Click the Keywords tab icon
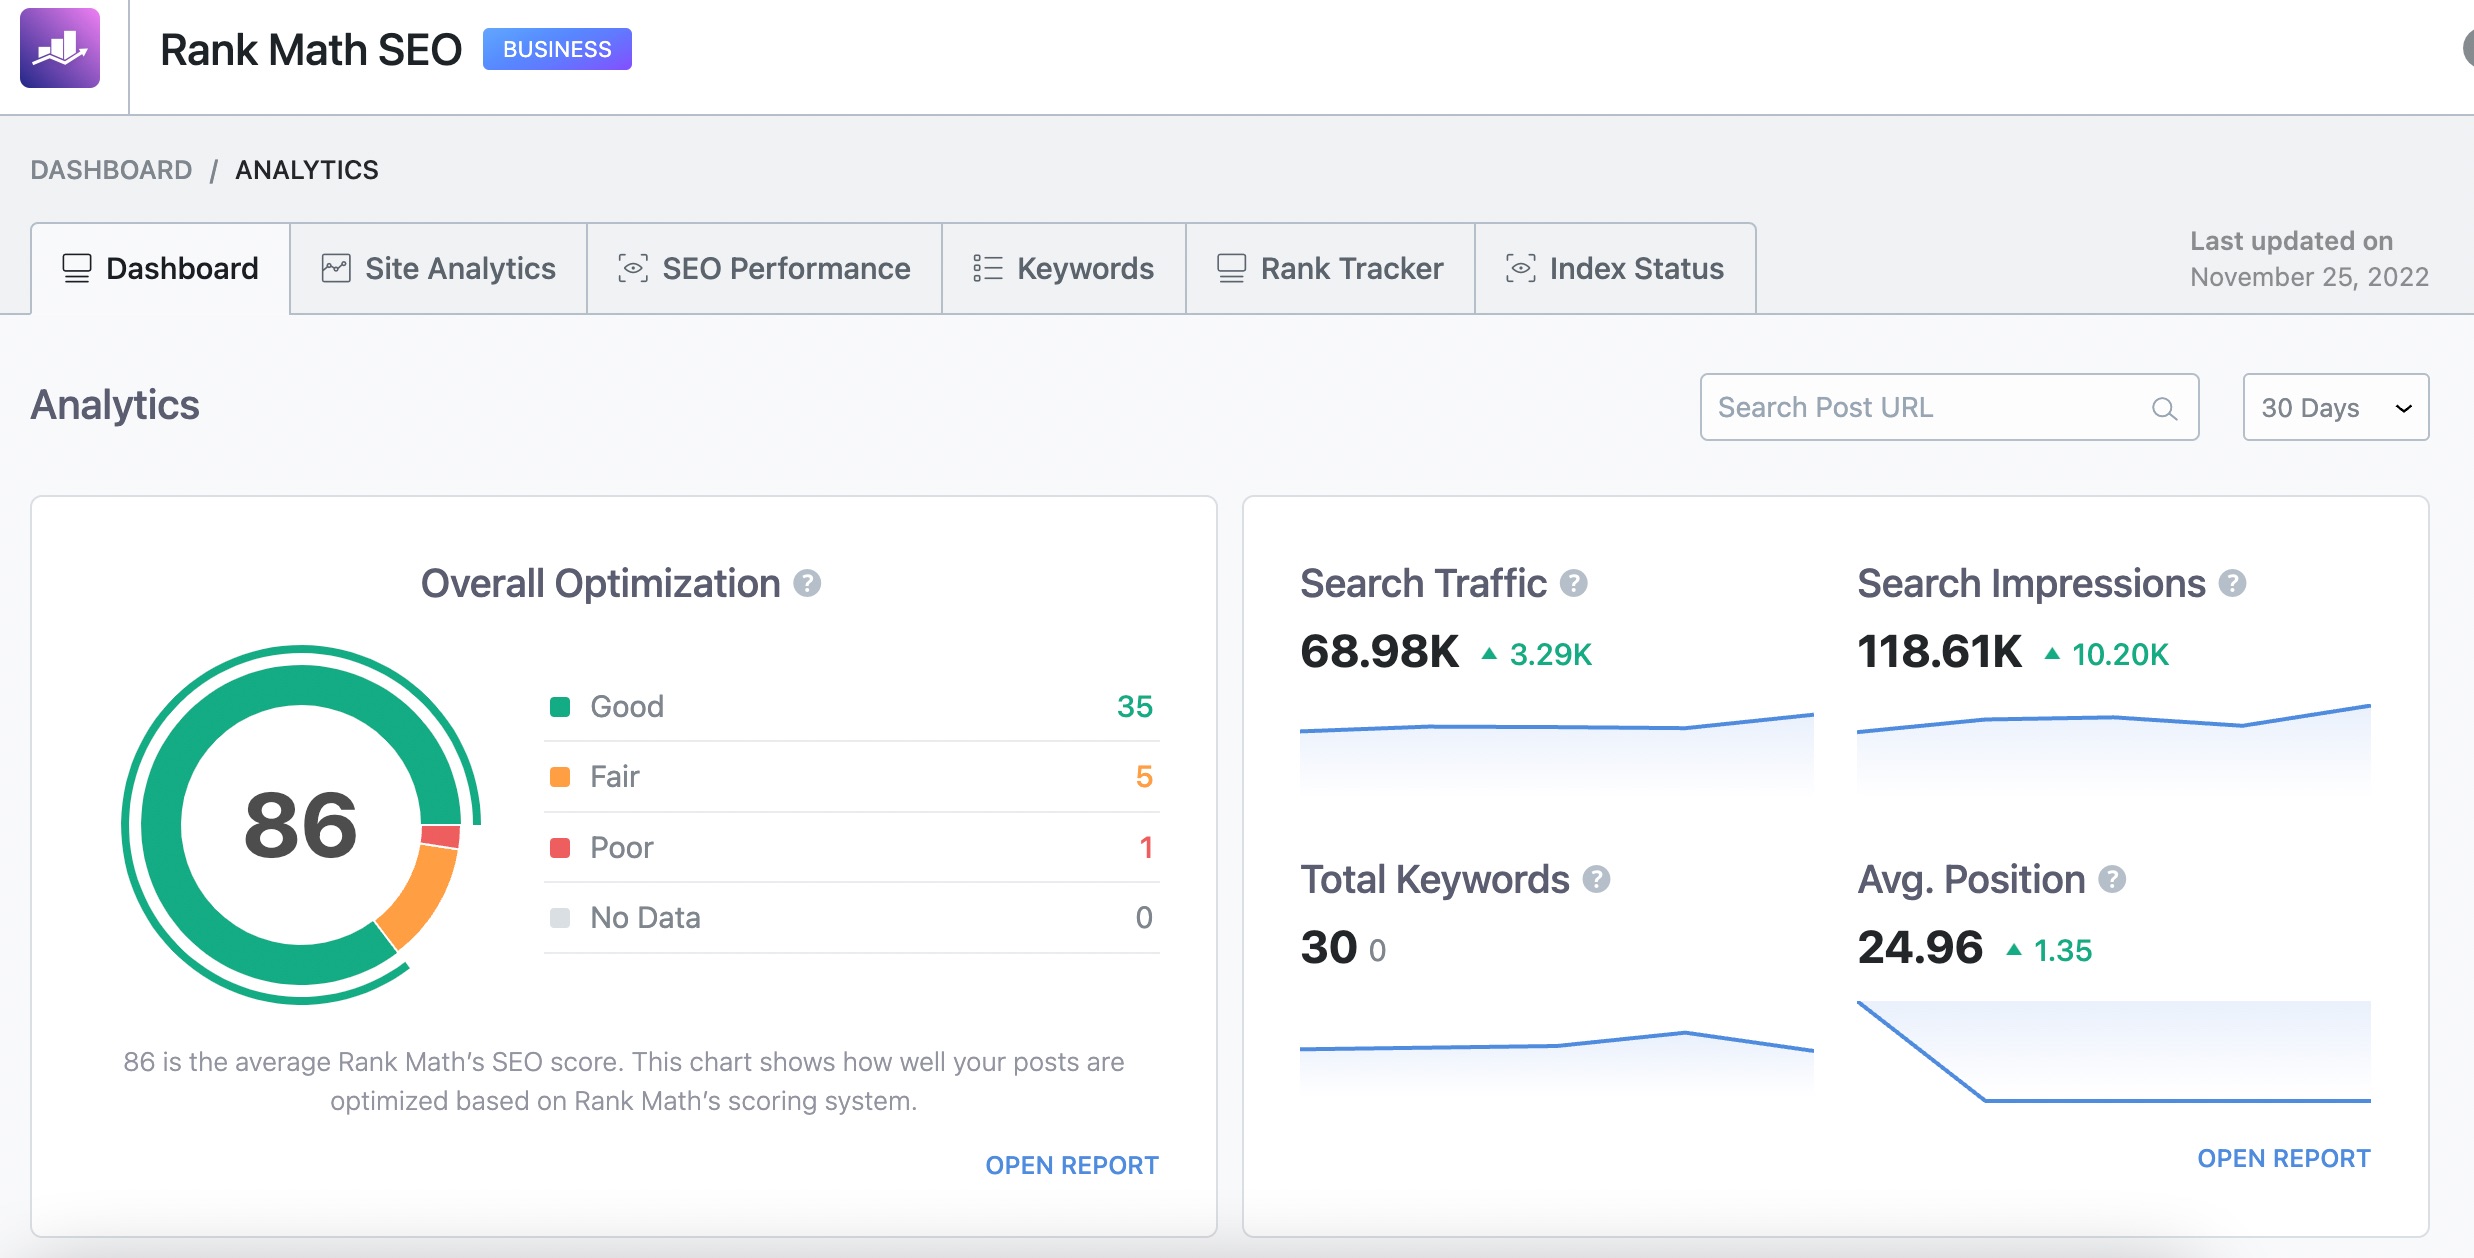 click(985, 268)
